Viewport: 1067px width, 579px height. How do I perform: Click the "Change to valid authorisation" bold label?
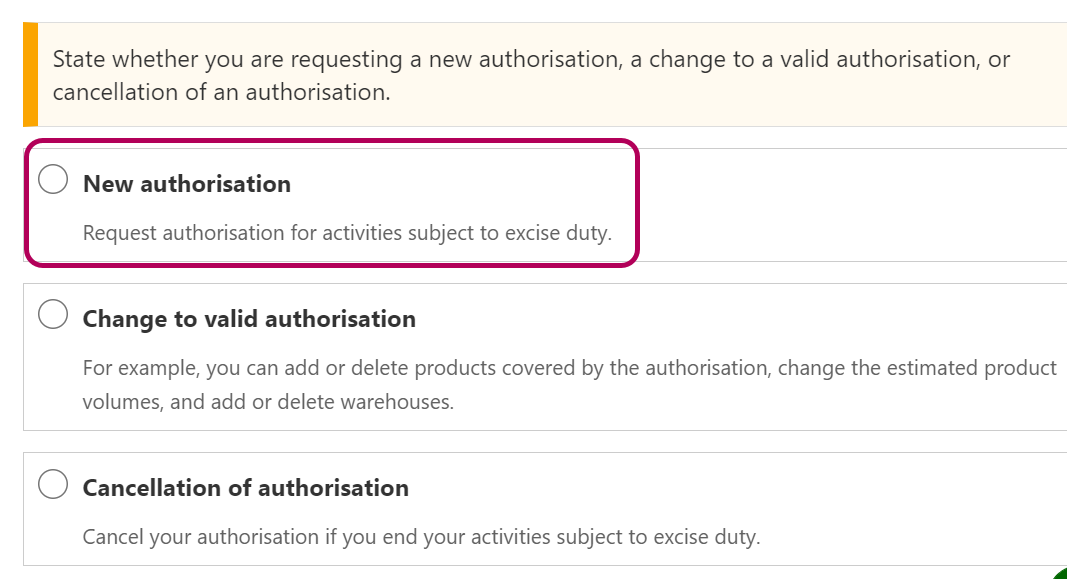pyautogui.click(x=249, y=319)
